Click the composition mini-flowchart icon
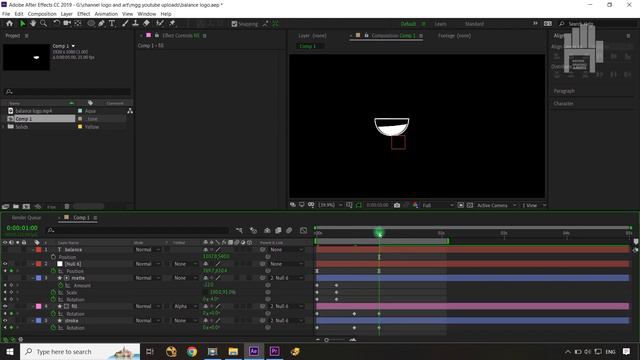This screenshot has height=360, width=640. (x=239, y=231)
